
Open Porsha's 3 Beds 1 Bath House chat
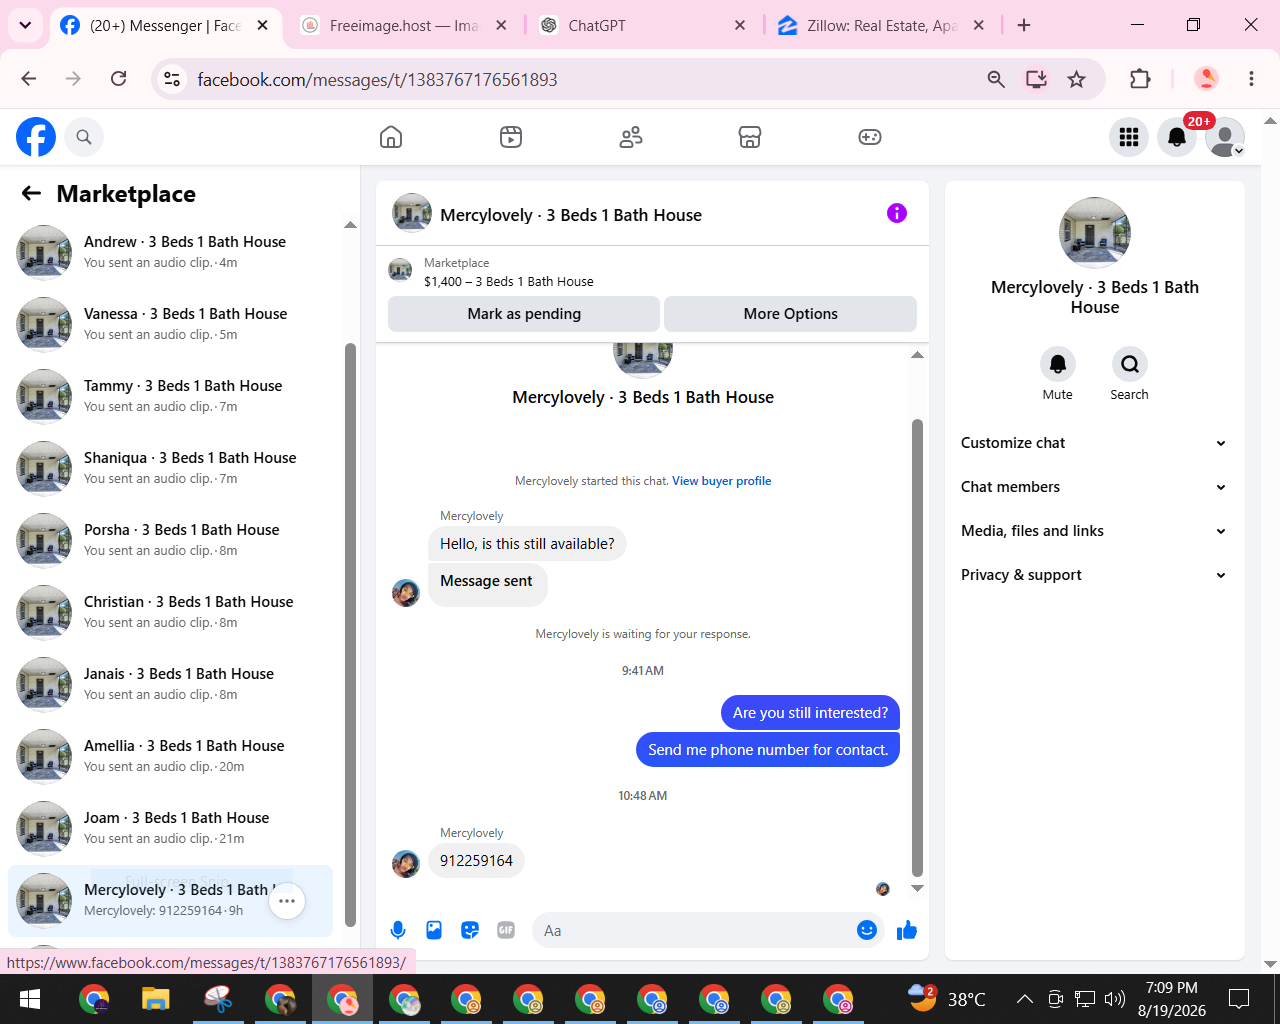coord(170,540)
